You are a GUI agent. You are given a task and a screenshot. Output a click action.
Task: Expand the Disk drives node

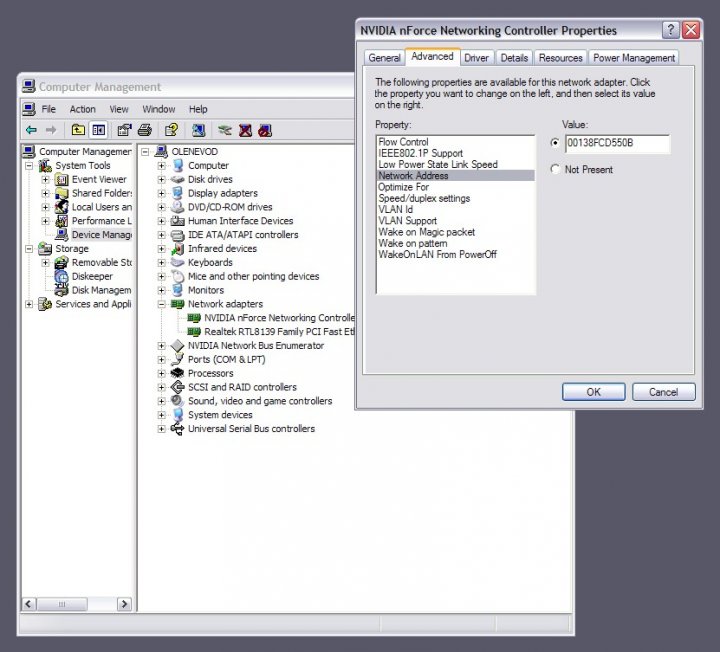(161, 180)
